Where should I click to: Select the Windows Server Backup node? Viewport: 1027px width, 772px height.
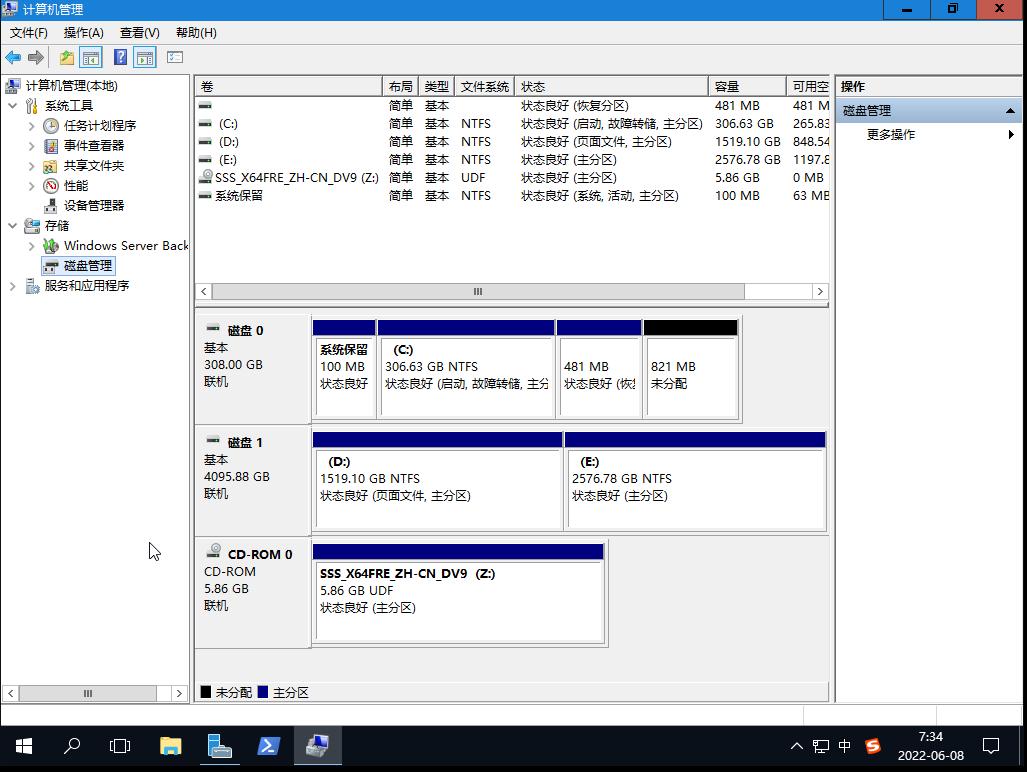(x=126, y=245)
